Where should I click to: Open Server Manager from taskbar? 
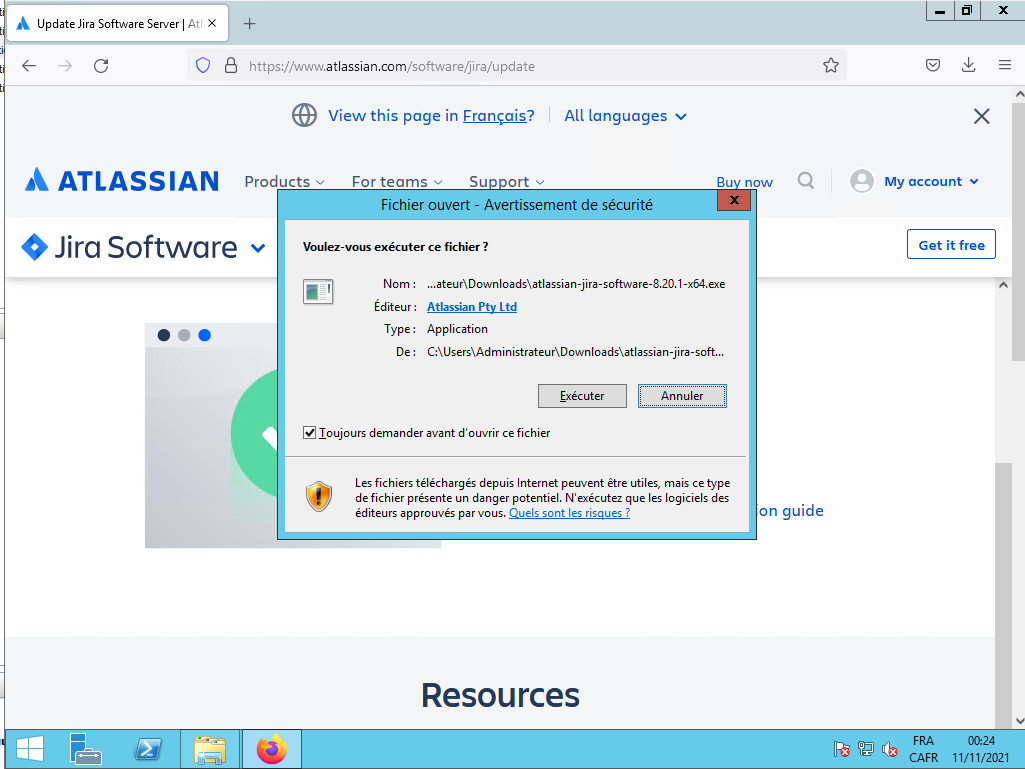tap(86, 749)
